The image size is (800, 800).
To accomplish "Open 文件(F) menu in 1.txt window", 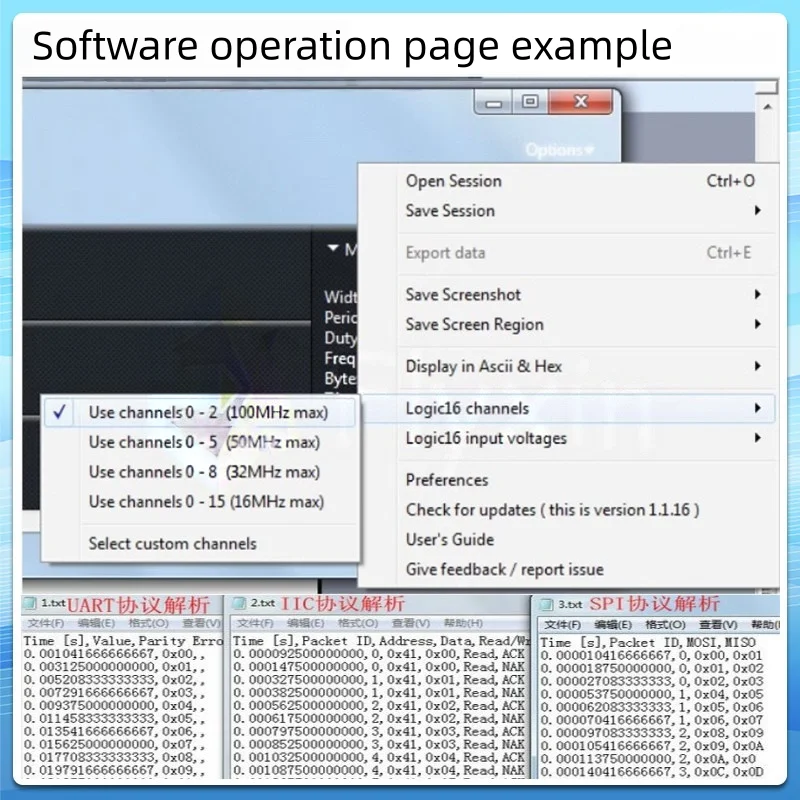I will (46, 623).
